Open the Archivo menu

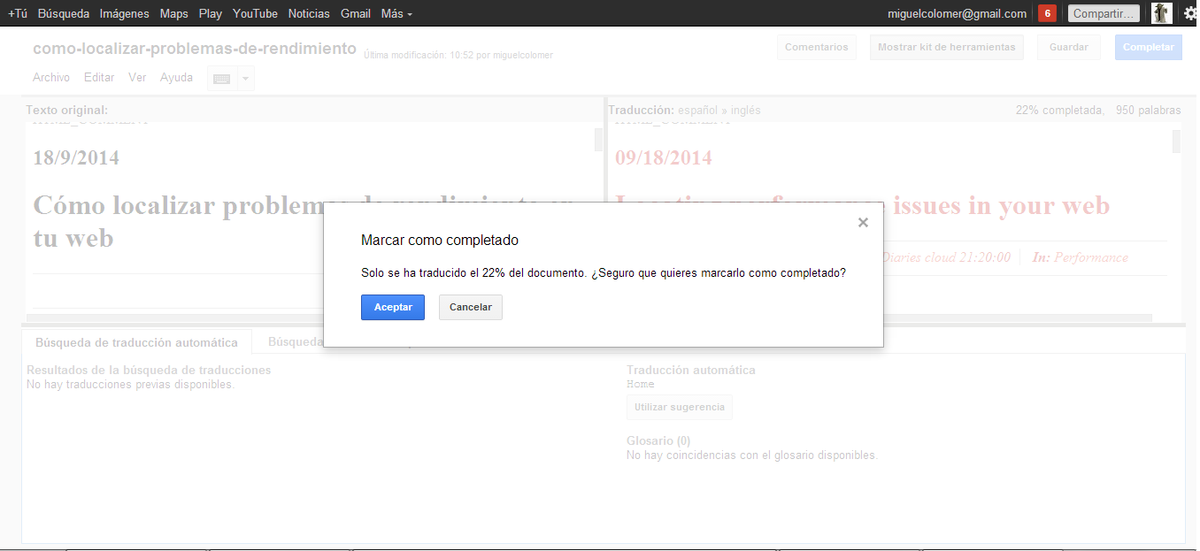tap(51, 78)
